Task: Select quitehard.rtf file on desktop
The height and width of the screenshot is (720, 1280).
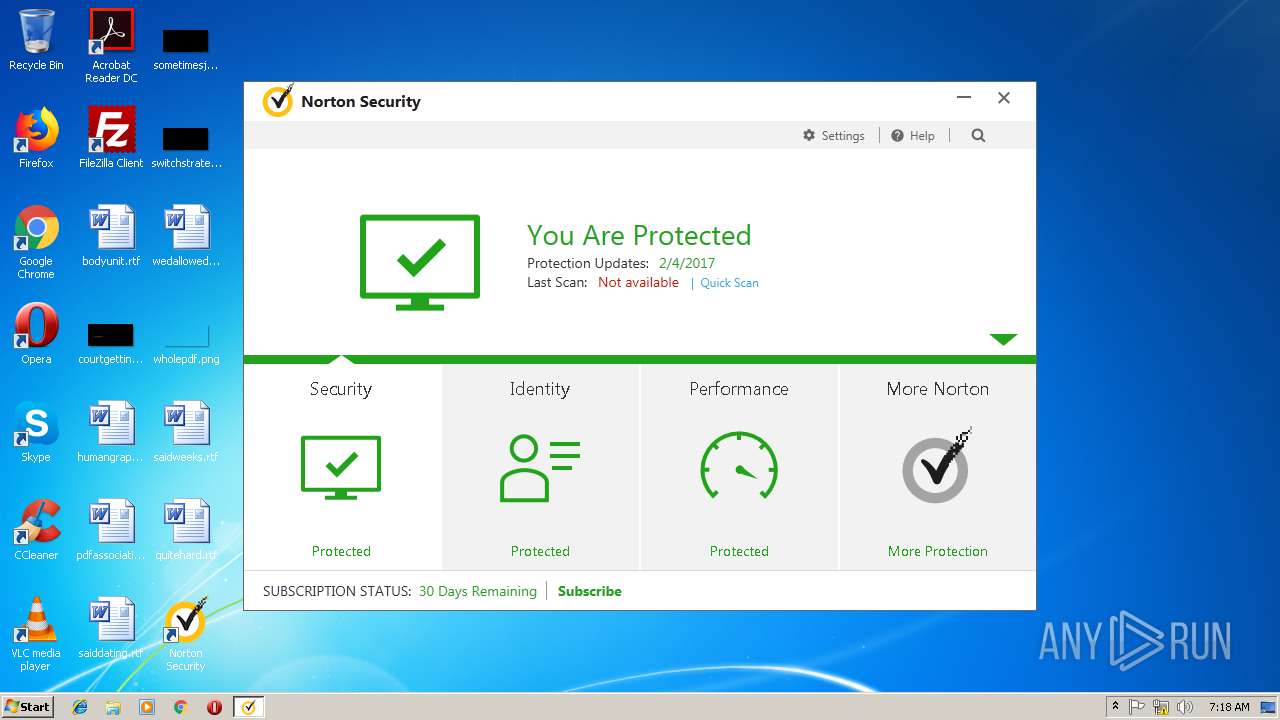Action: pos(186,530)
